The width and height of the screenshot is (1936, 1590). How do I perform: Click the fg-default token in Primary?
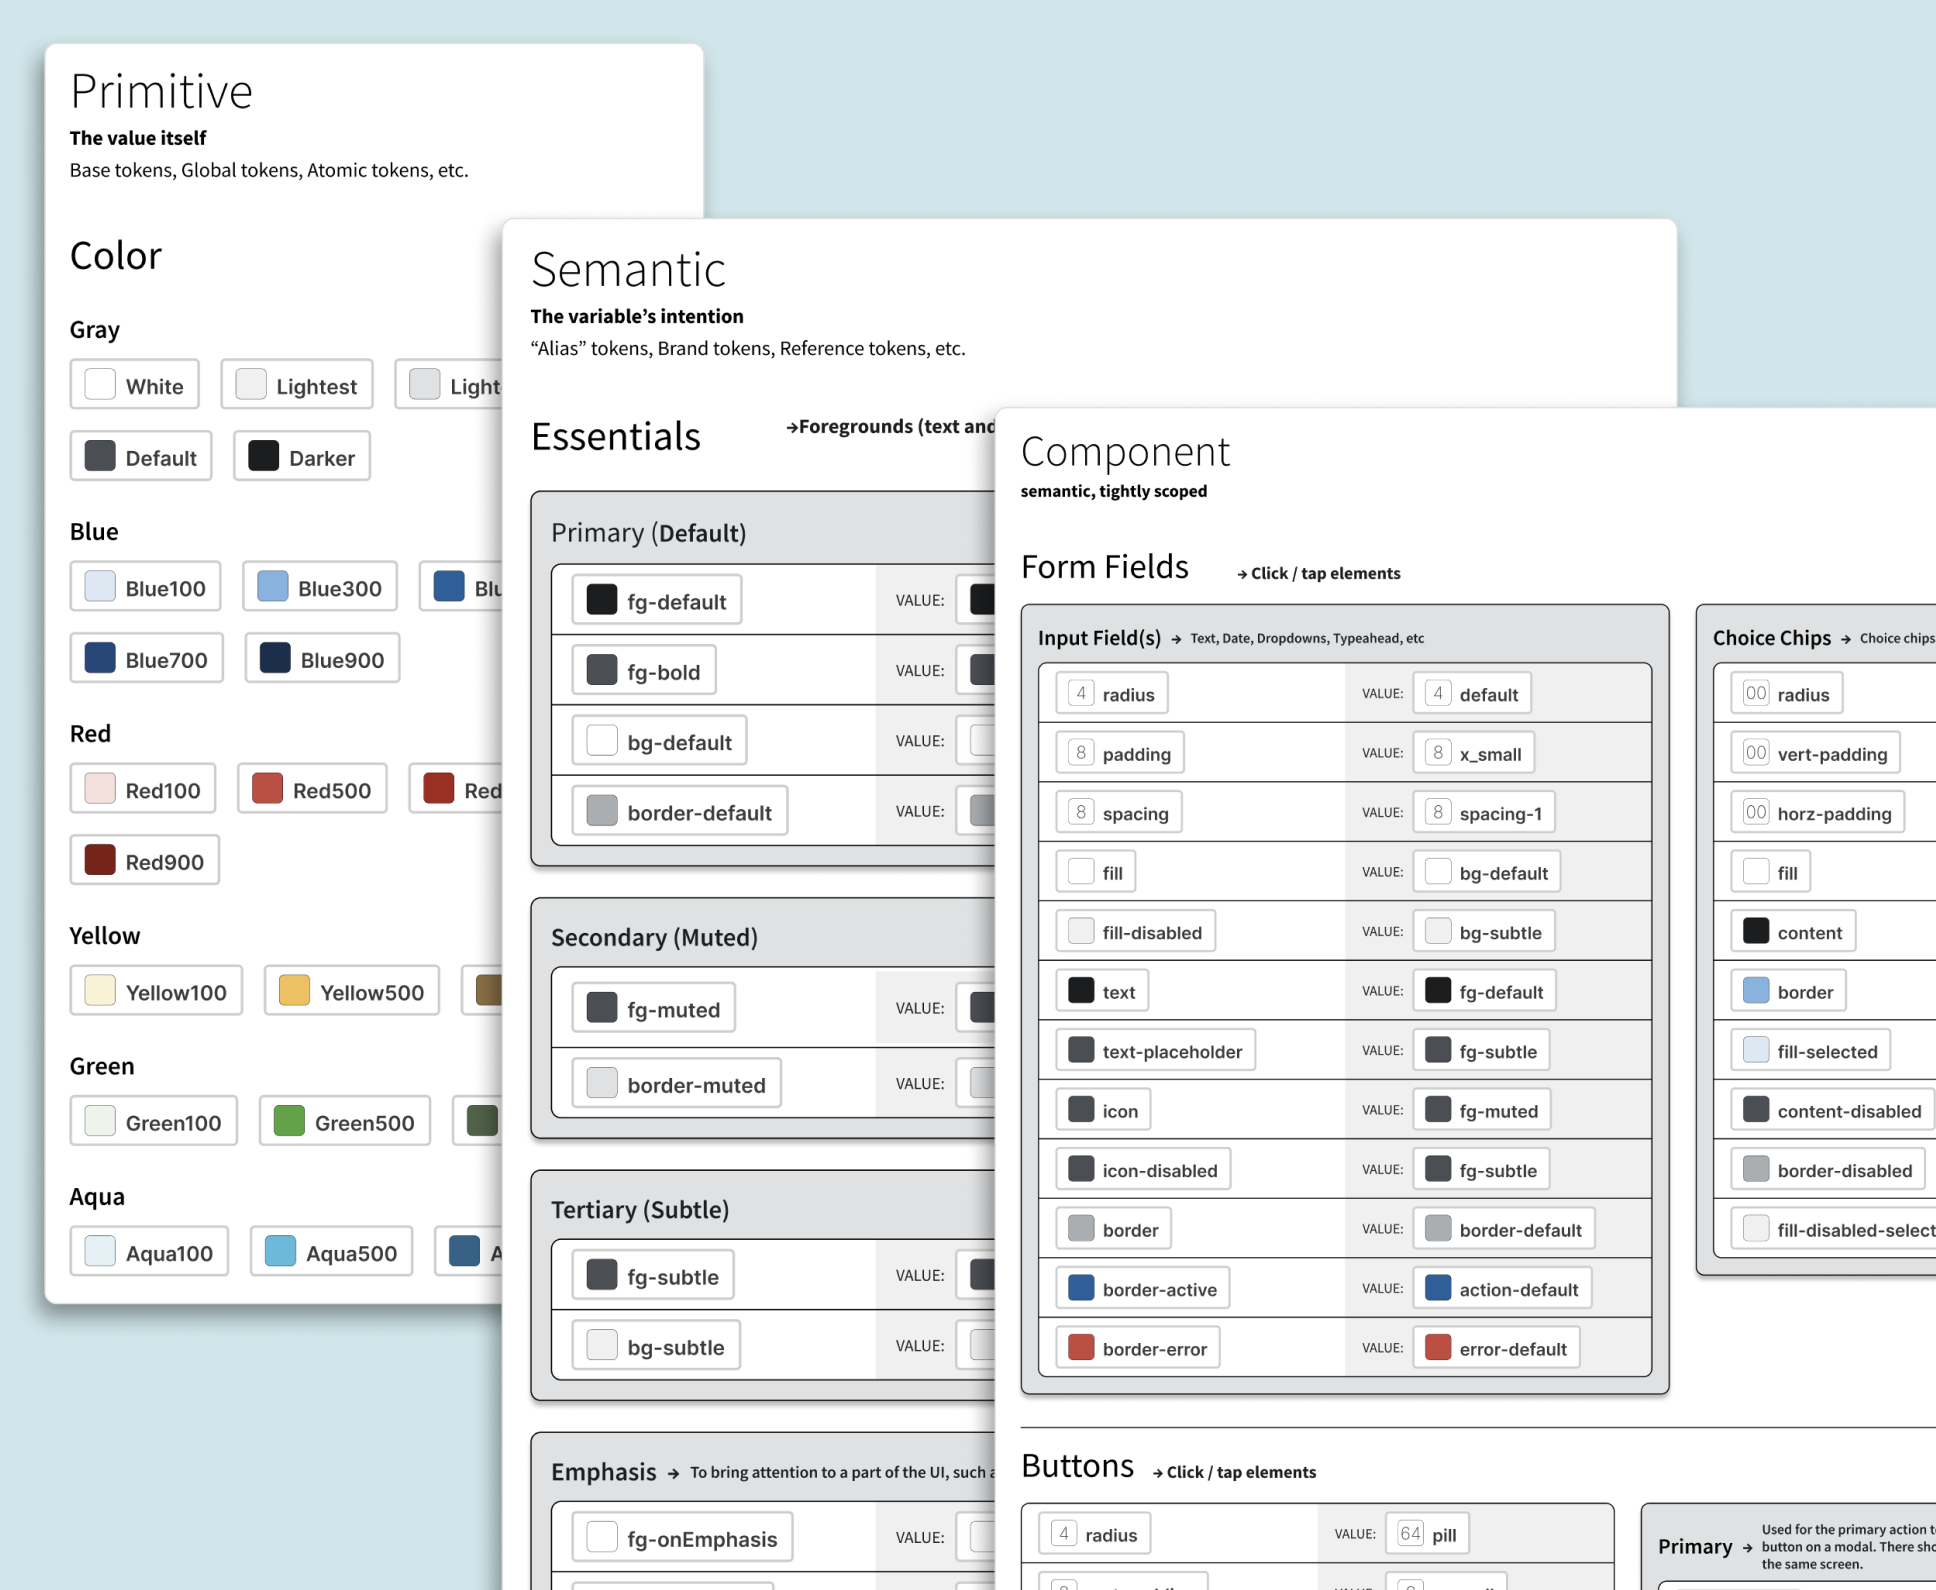[x=657, y=601]
